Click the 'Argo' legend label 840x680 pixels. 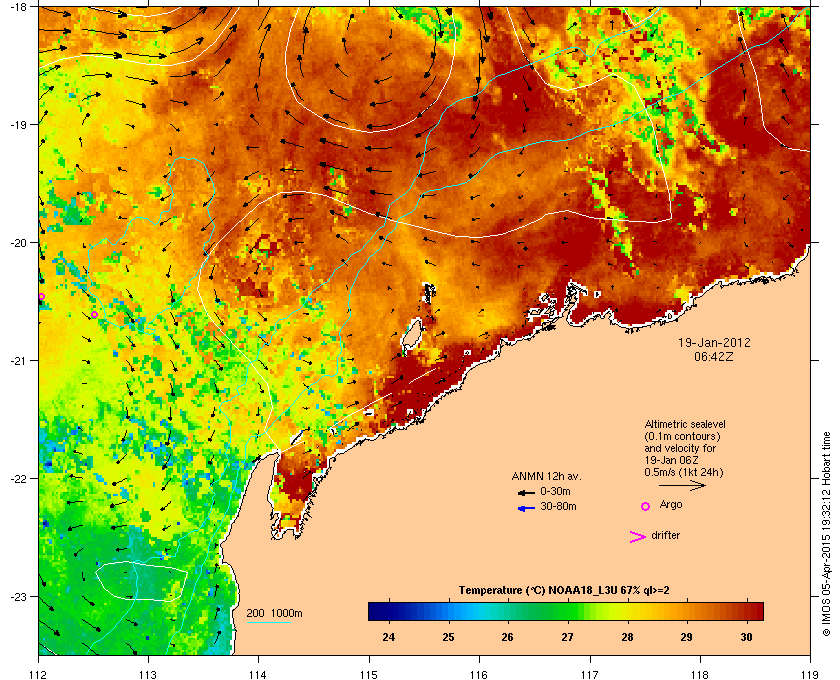point(671,505)
